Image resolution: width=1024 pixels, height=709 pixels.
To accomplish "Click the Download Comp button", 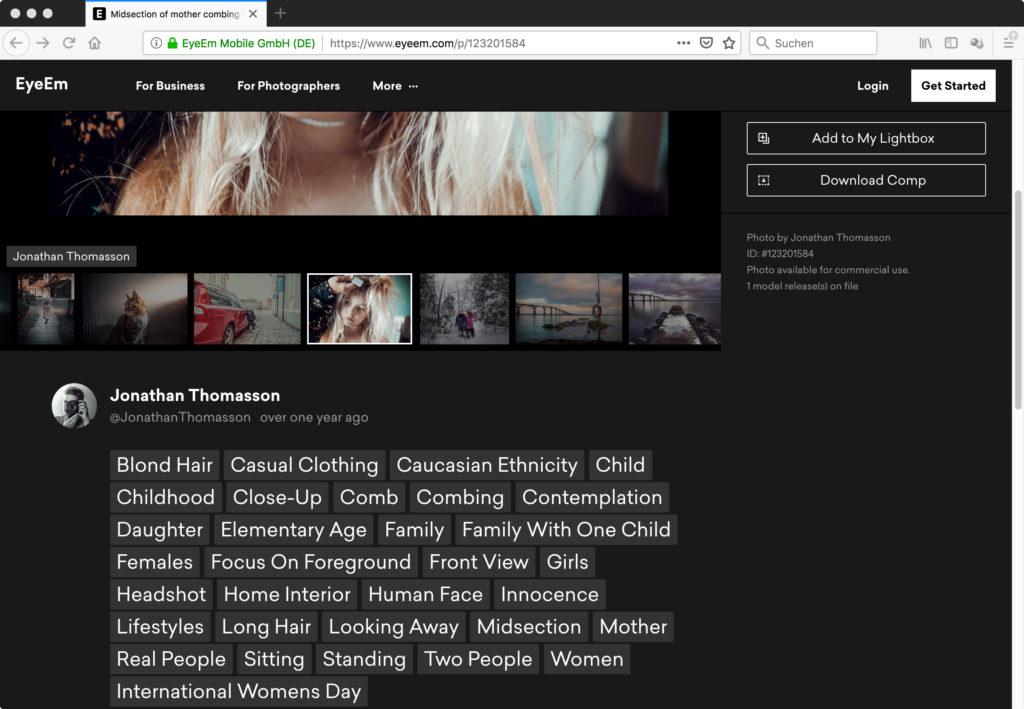I will (x=866, y=180).
